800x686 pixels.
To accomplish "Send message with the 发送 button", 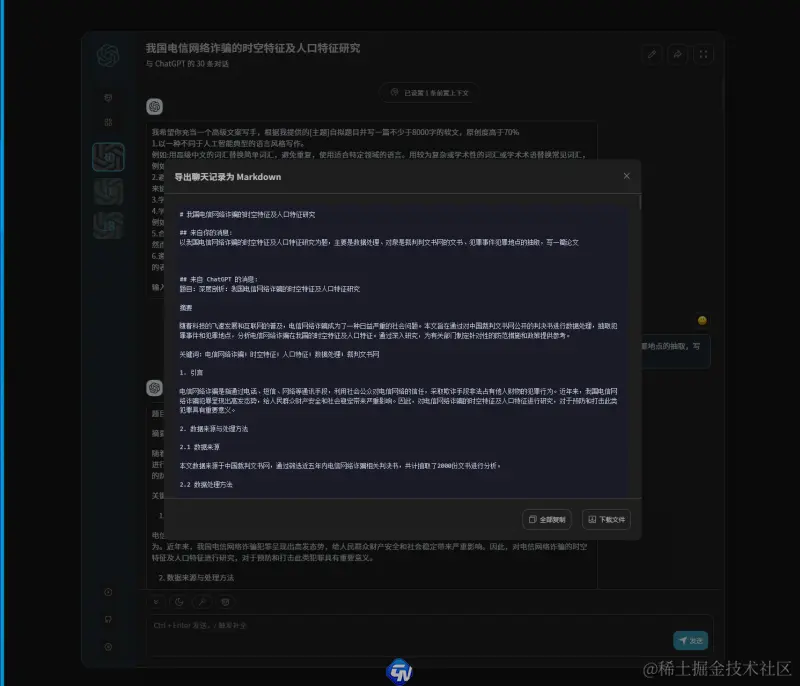I will [x=688, y=640].
